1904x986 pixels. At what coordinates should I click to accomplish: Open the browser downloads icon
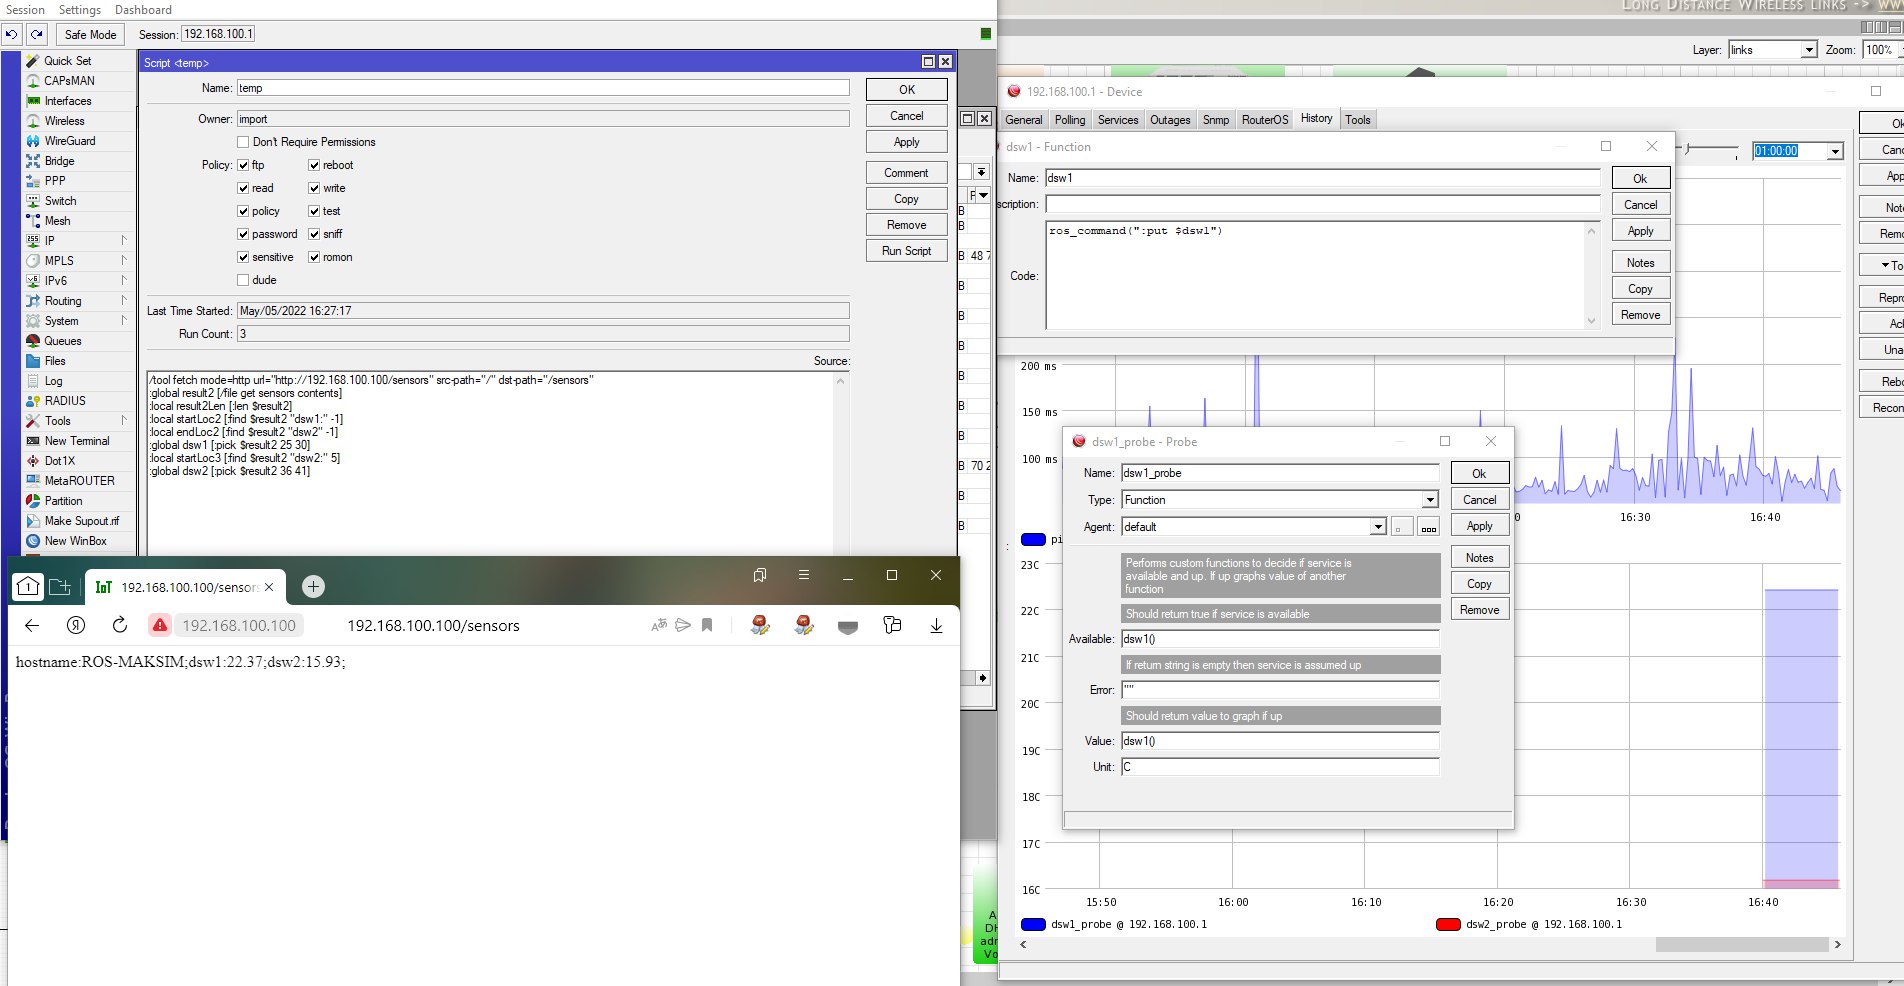(936, 625)
